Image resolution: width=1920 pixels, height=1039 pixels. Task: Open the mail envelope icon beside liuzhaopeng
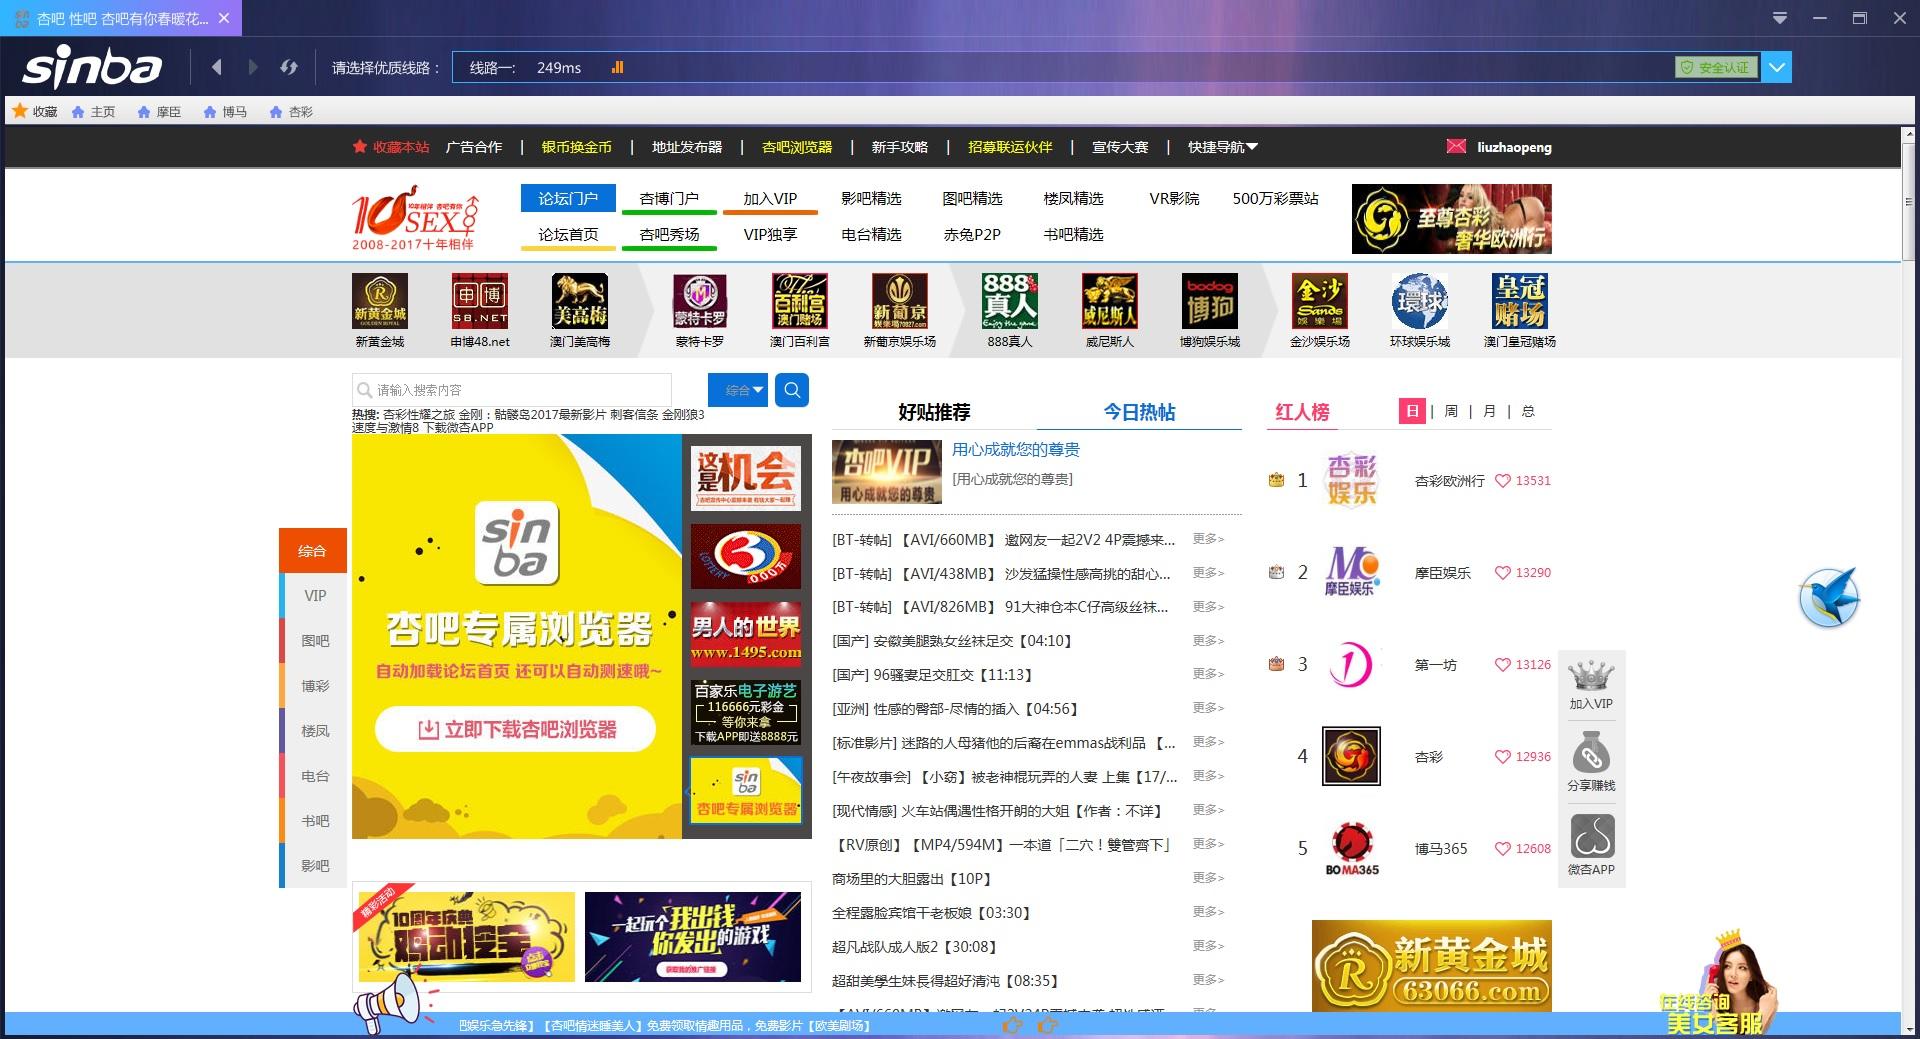pyautogui.click(x=1456, y=147)
